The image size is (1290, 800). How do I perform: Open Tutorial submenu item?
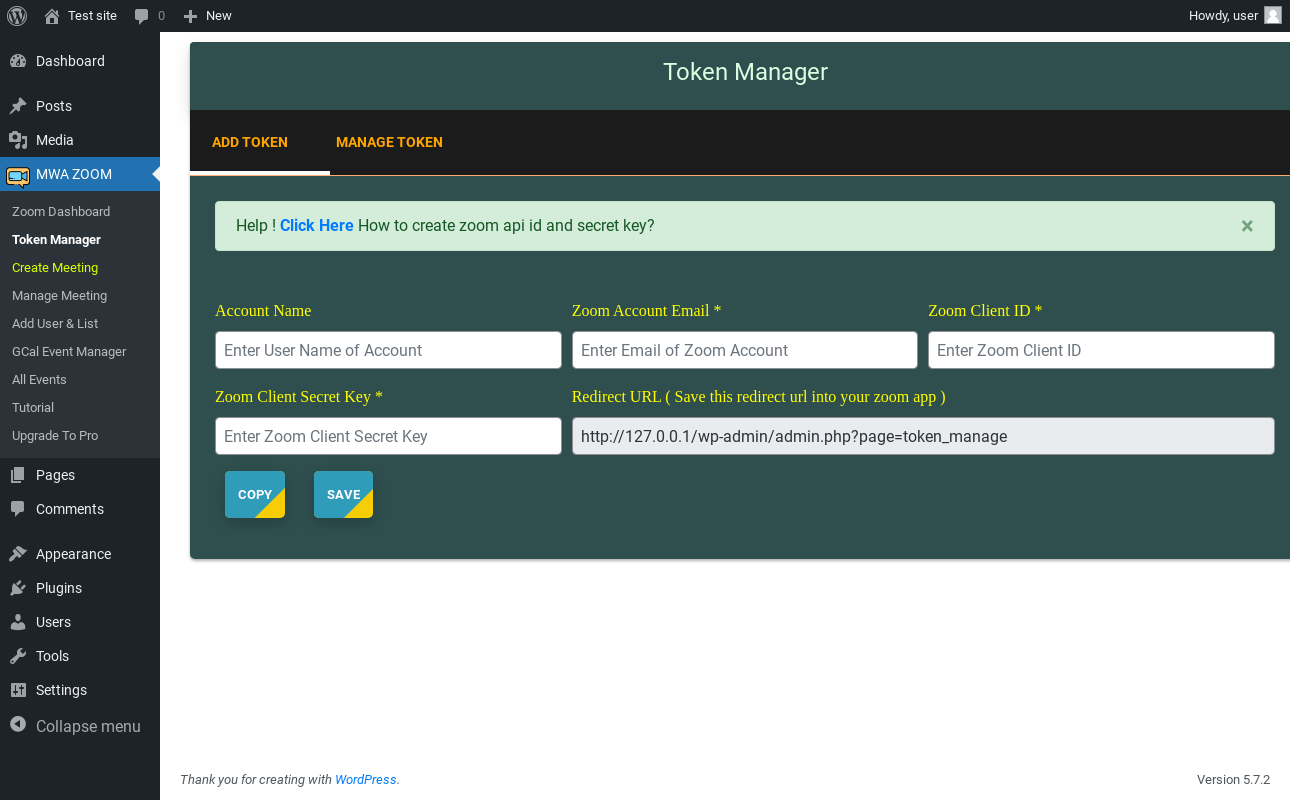[x=33, y=408]
